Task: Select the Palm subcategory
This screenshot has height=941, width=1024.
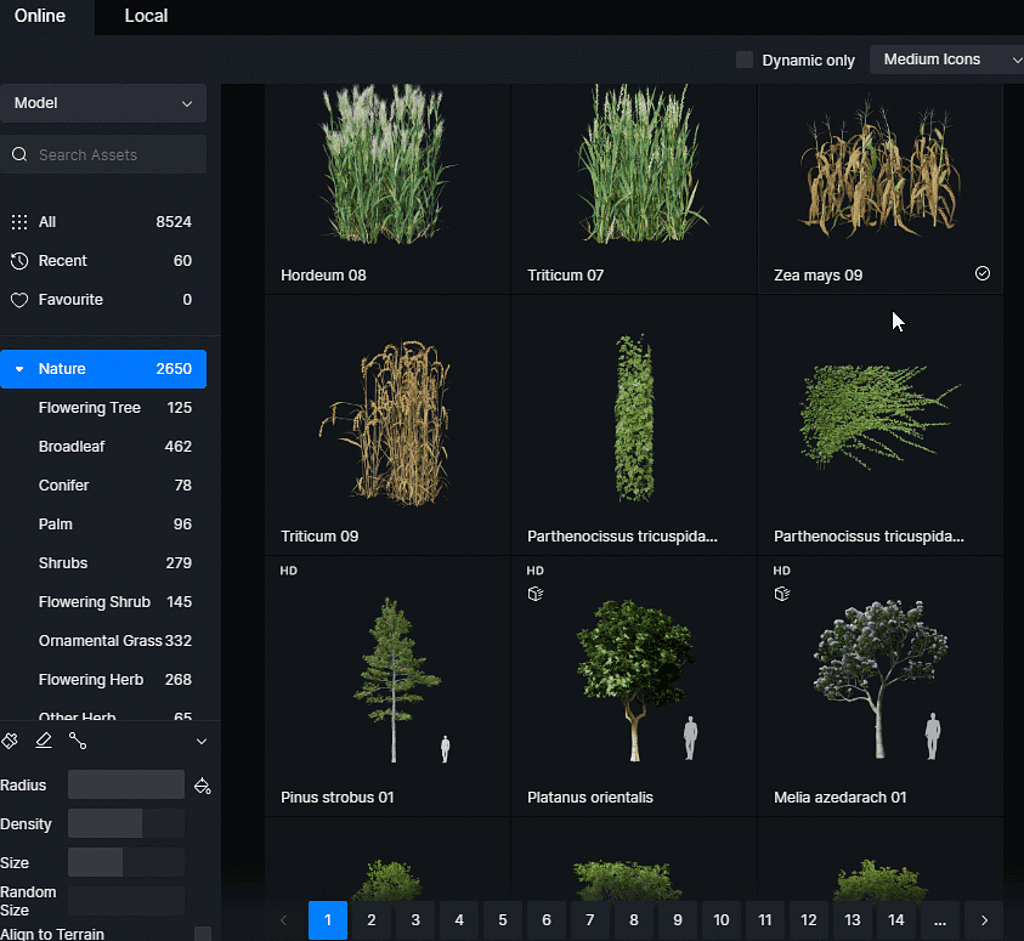Action: 103,524
